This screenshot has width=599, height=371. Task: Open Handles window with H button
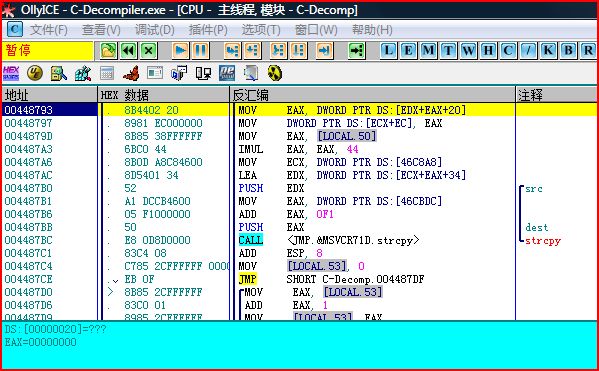[488, 50]
